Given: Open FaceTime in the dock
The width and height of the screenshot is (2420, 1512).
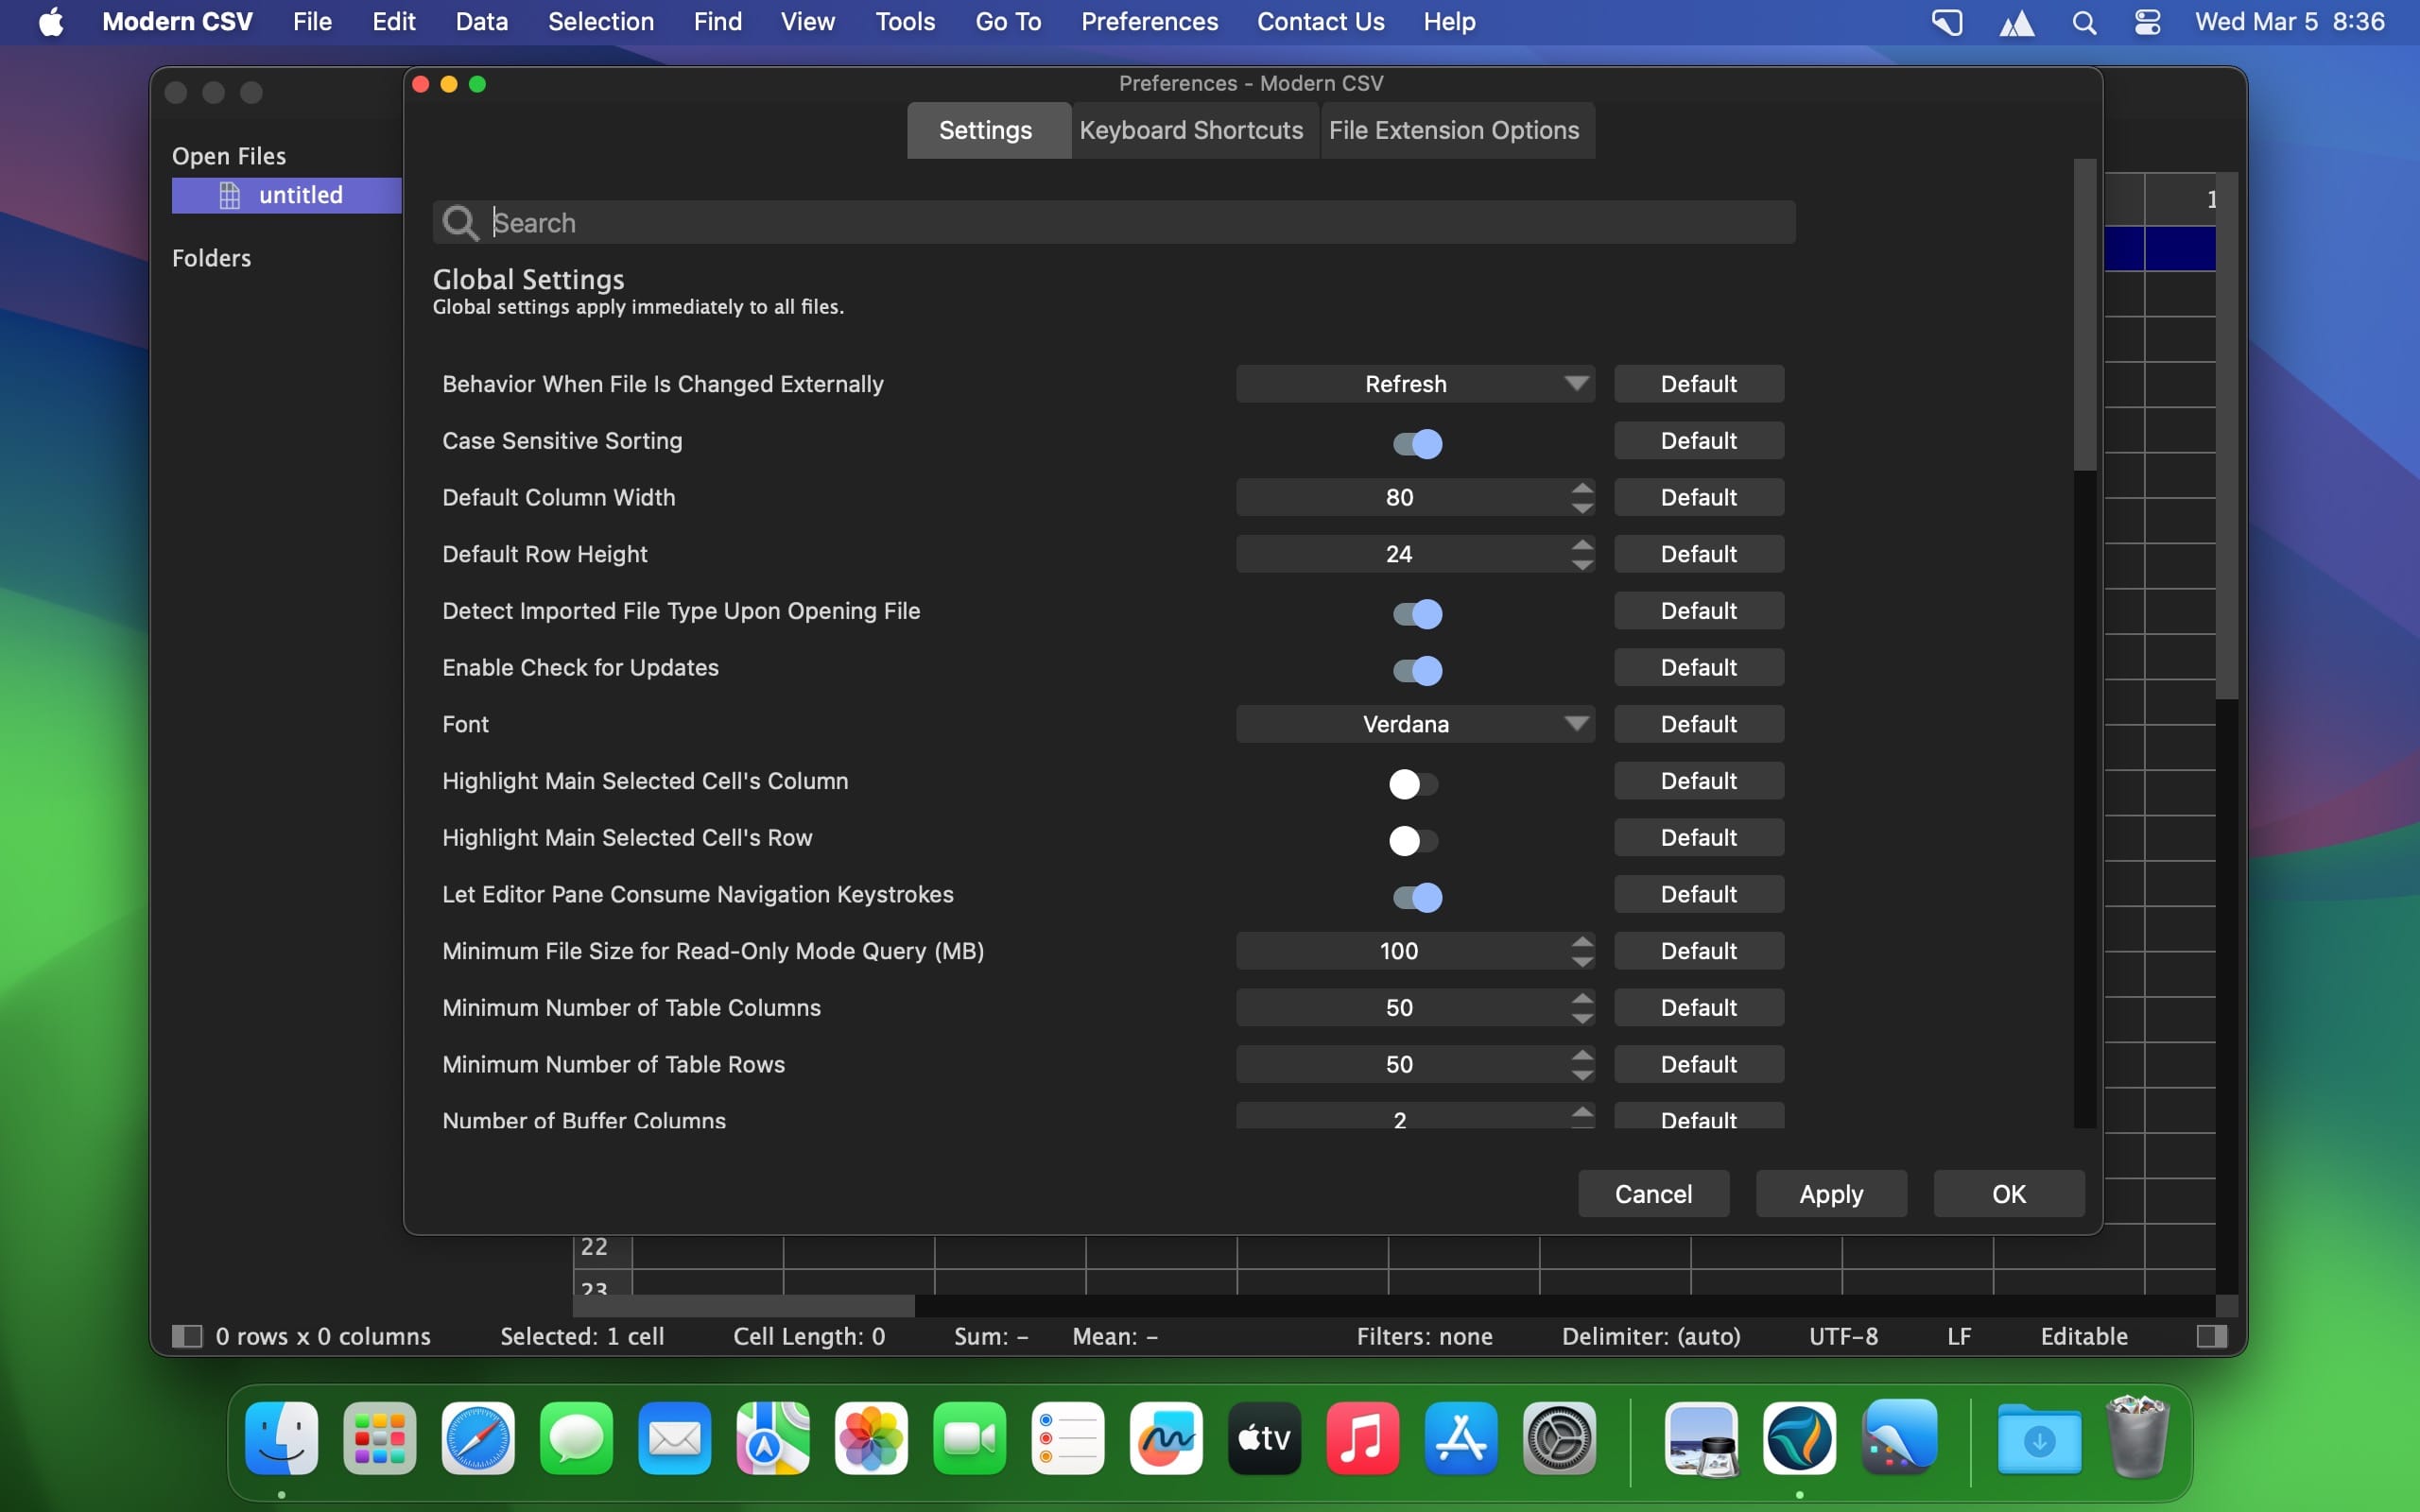Looking at the screenshot, I should pos(970,1438).
